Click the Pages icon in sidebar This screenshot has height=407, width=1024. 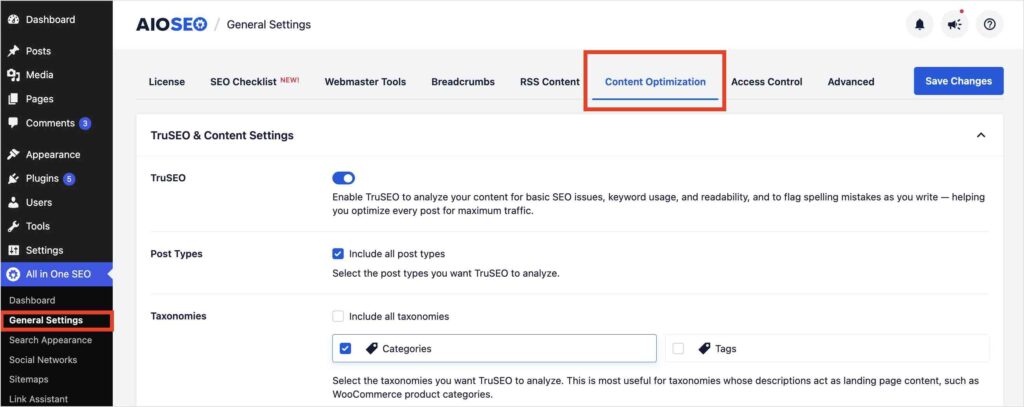[x=12, y=99]
